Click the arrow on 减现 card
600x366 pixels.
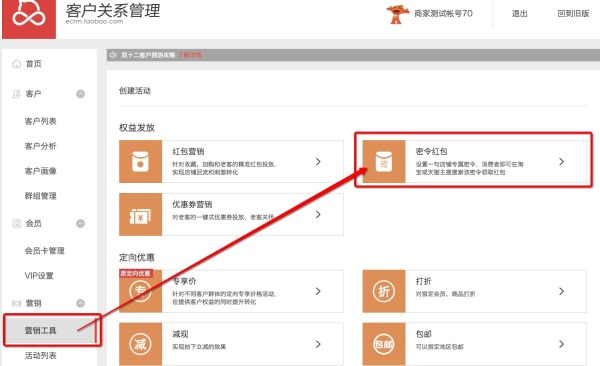[318, 344]
